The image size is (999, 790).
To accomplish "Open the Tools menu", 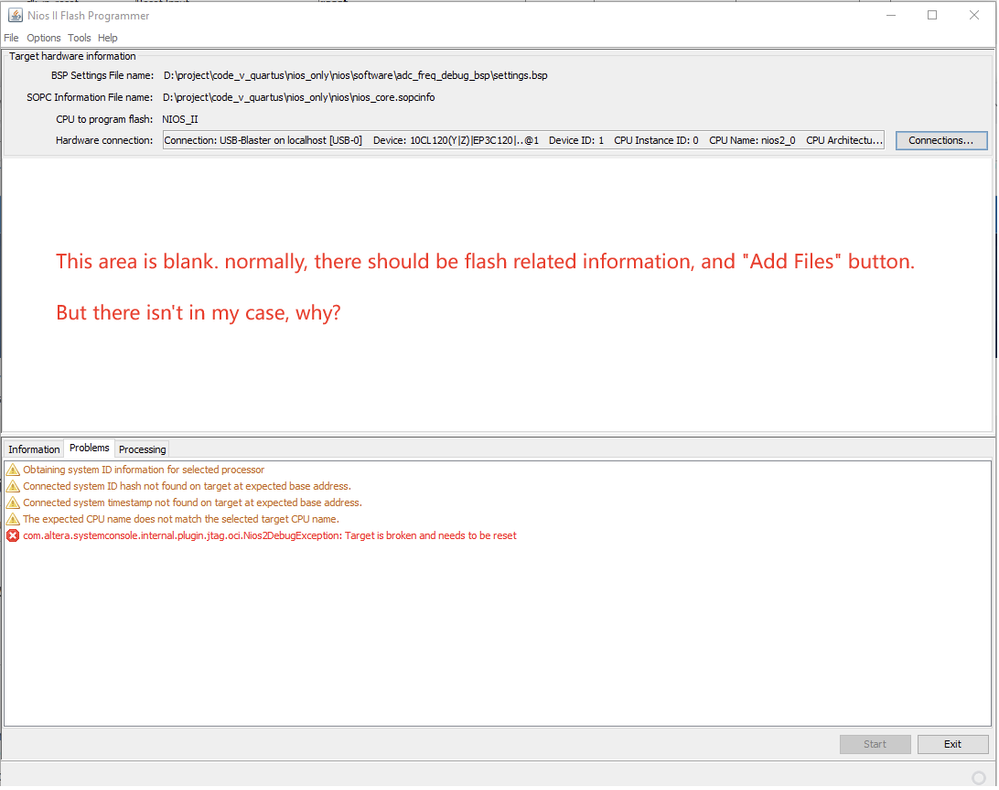I will click(x=79, y=38).
